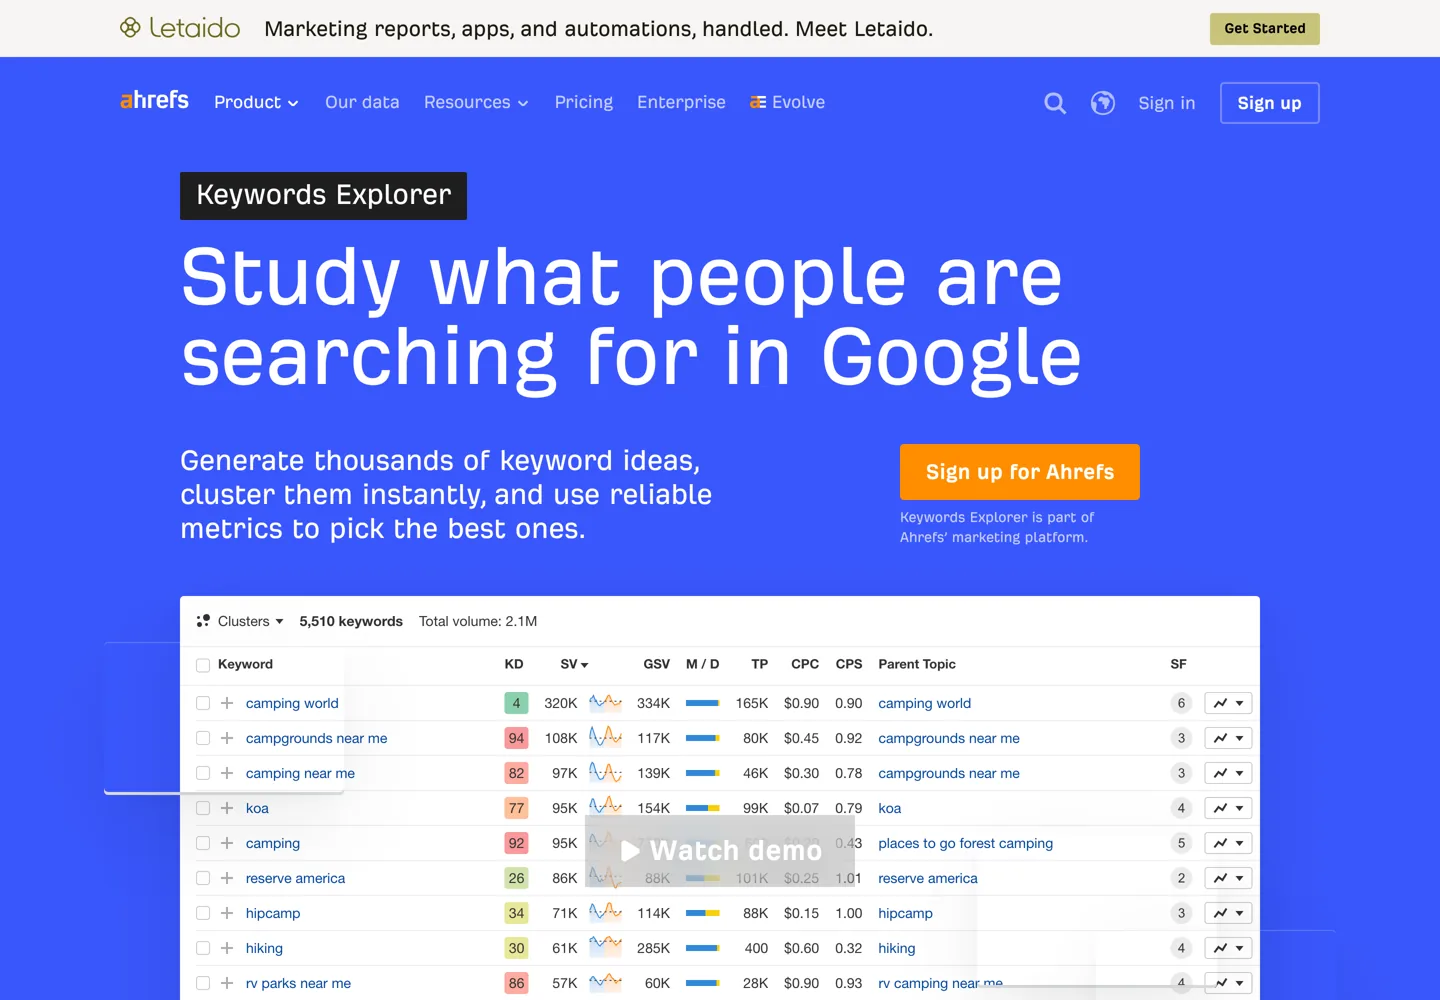Click plus icon in the camping row
The height and width of the screenshot is (1000, 1440).
pyautogui.click(x=227, y=843)
